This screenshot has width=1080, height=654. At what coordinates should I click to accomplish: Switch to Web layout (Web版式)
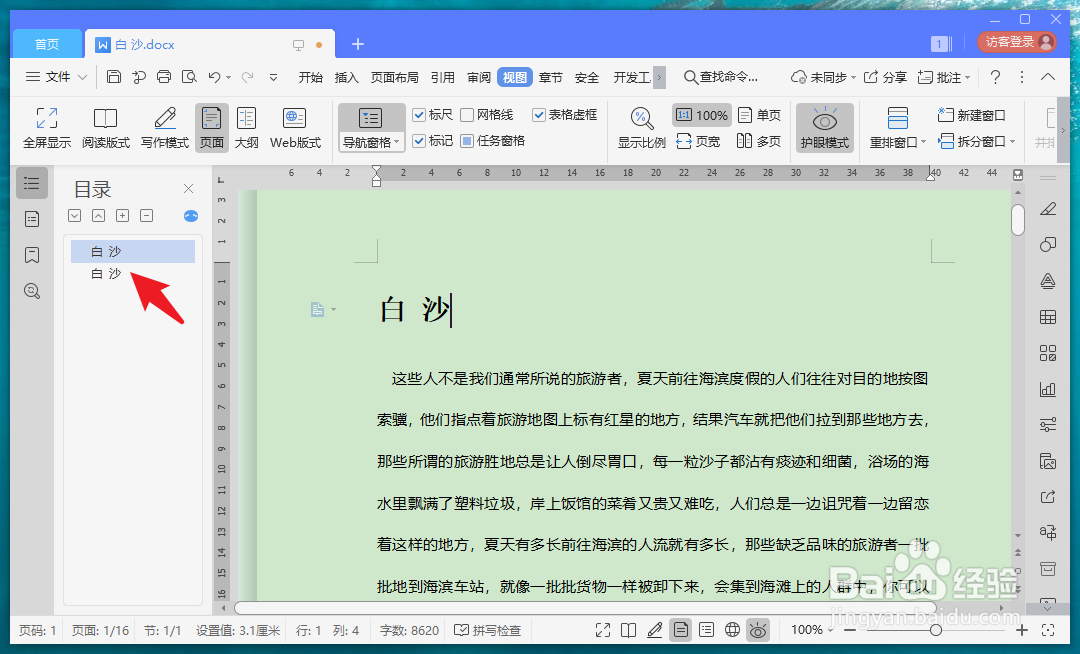point(295,128)
